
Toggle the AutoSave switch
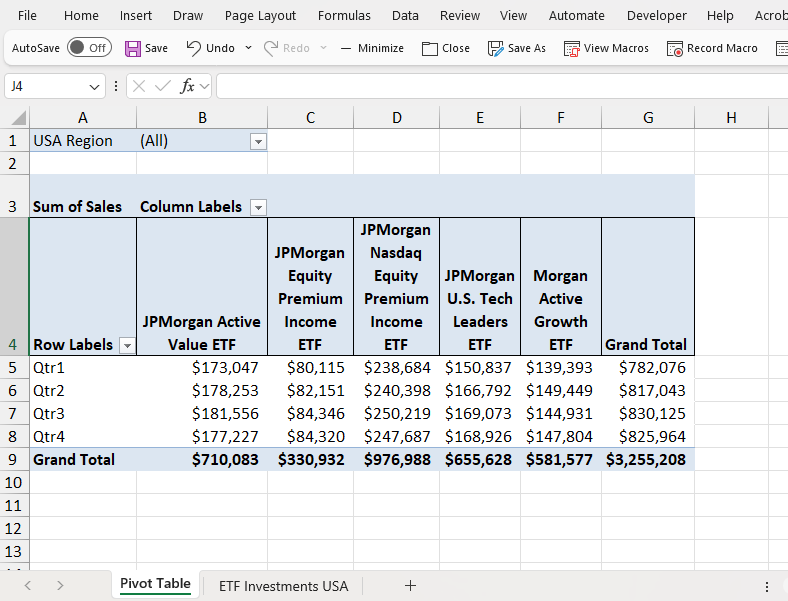(90, 48)
